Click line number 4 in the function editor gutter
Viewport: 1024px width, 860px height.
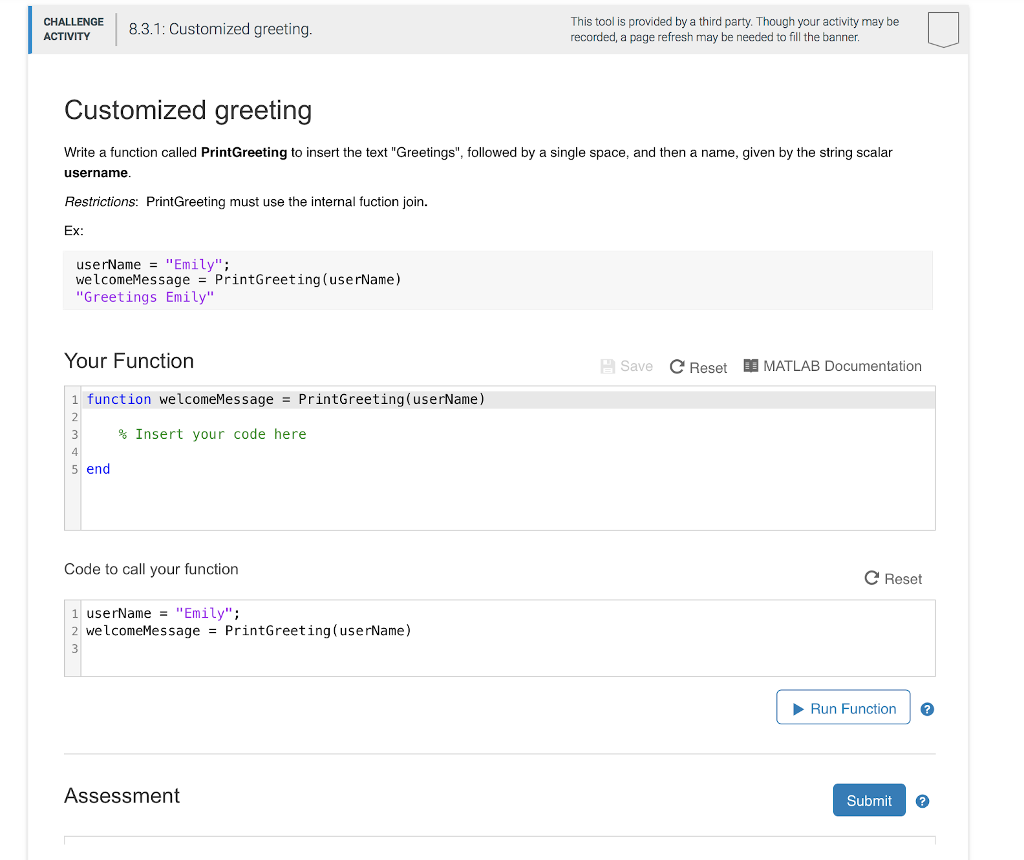click(x=73, y=452)
